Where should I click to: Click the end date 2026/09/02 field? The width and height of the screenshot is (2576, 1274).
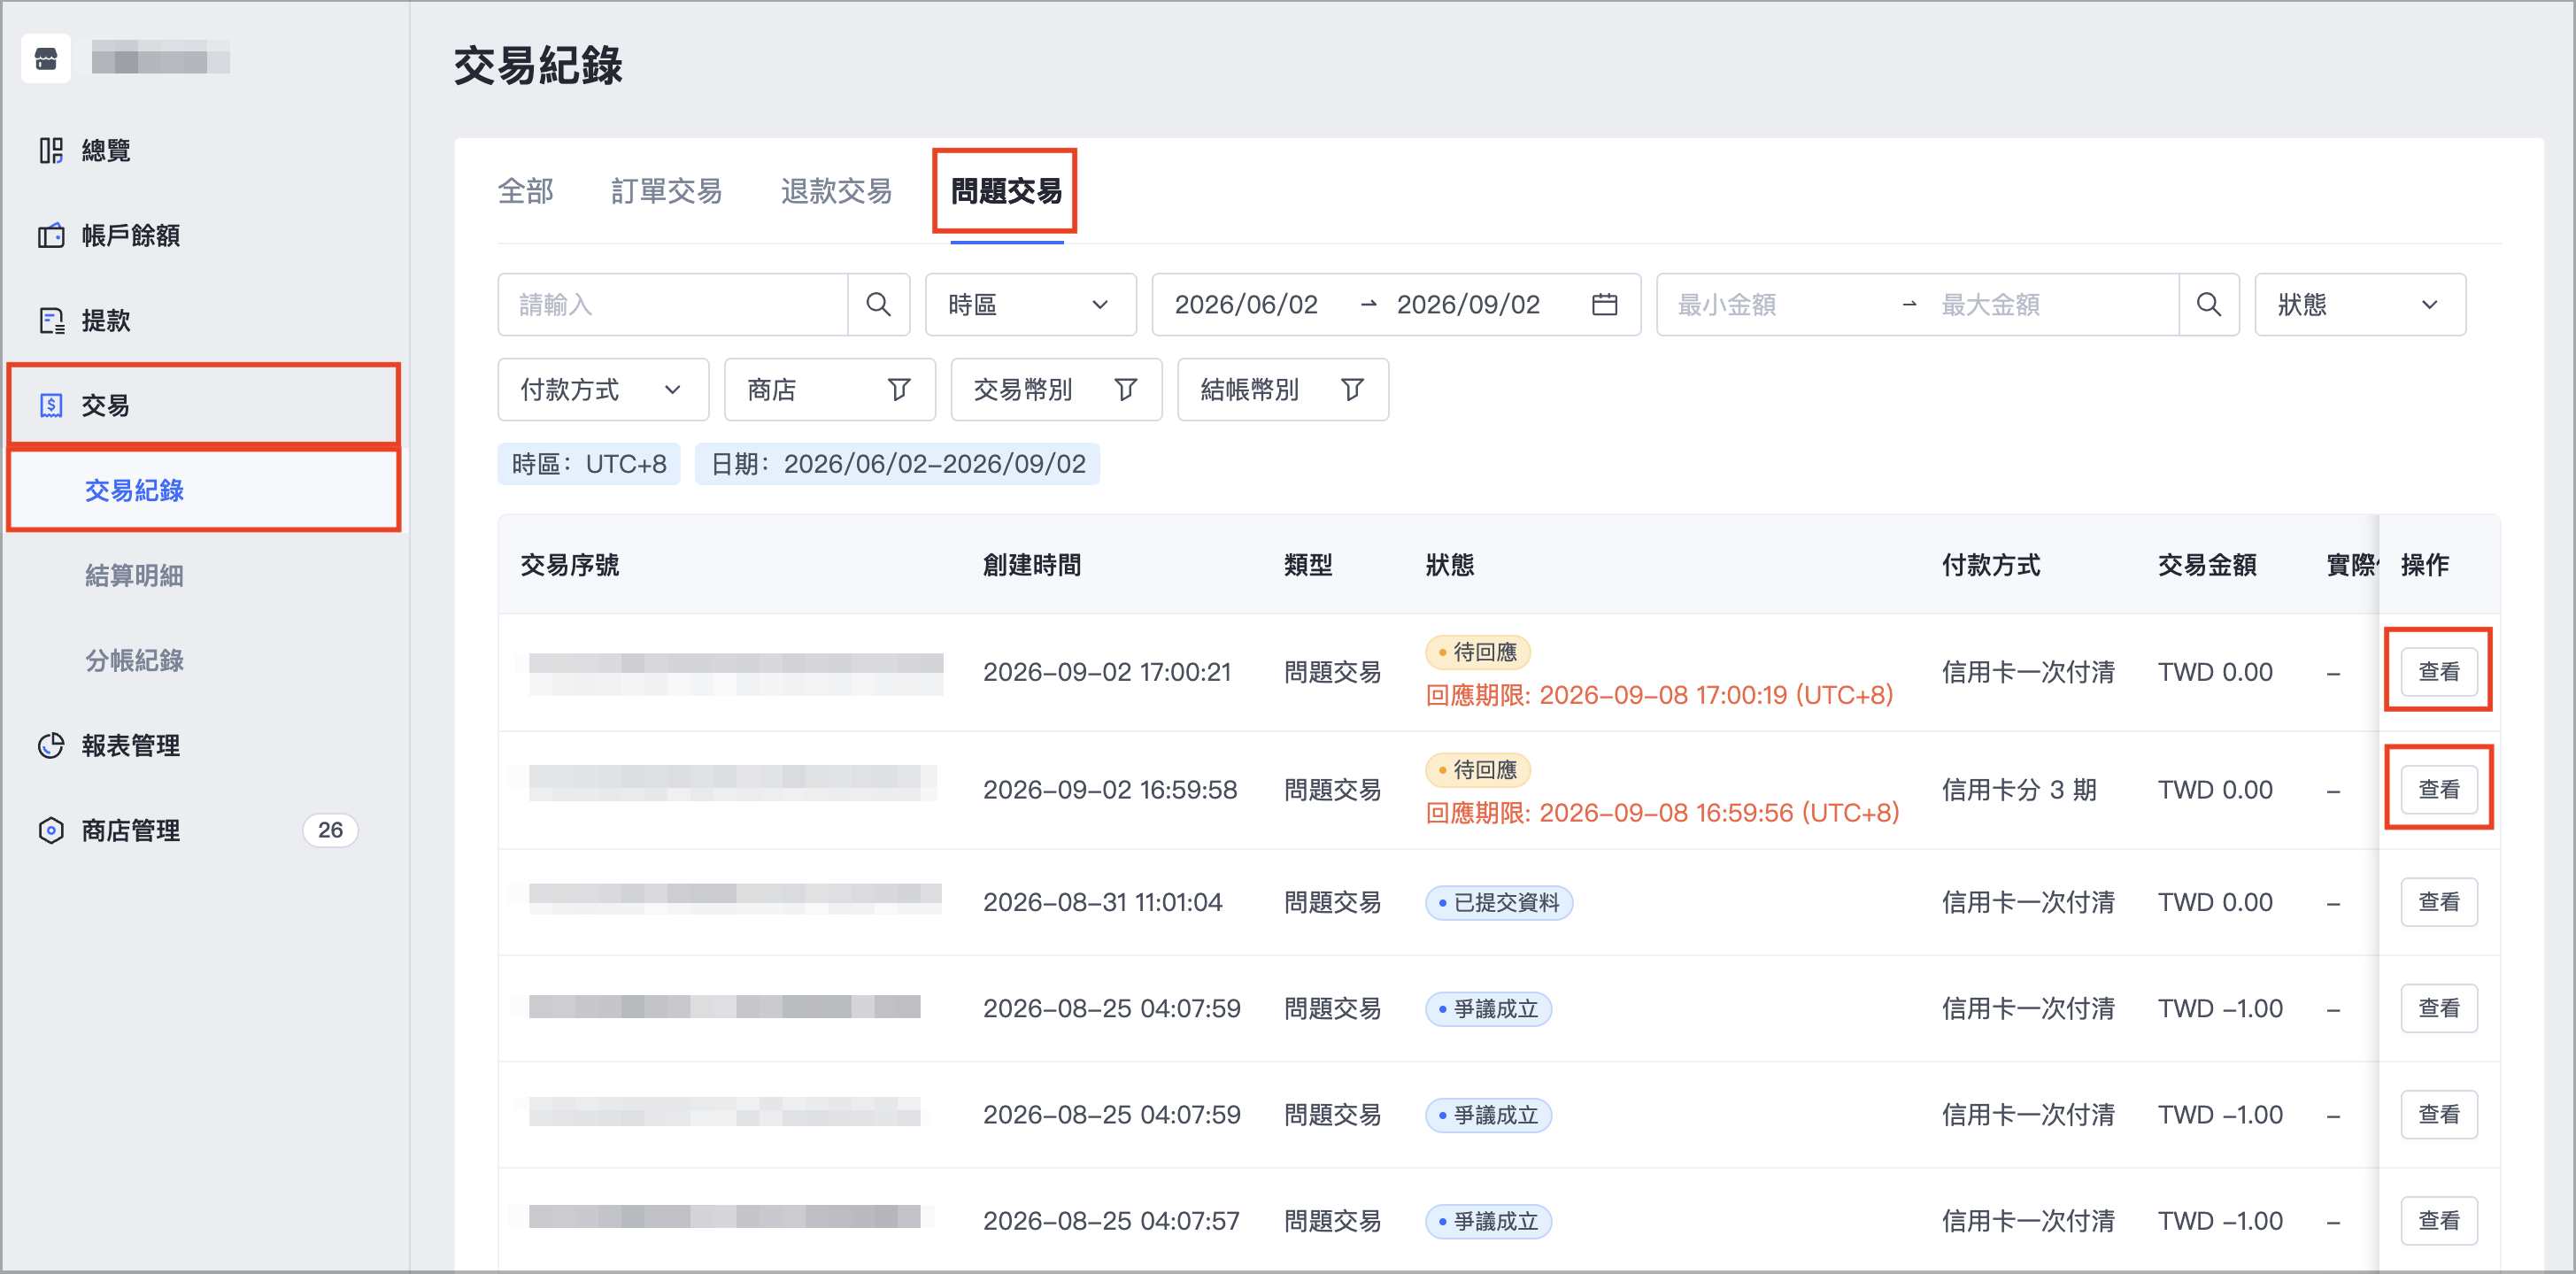(1468, 304)
